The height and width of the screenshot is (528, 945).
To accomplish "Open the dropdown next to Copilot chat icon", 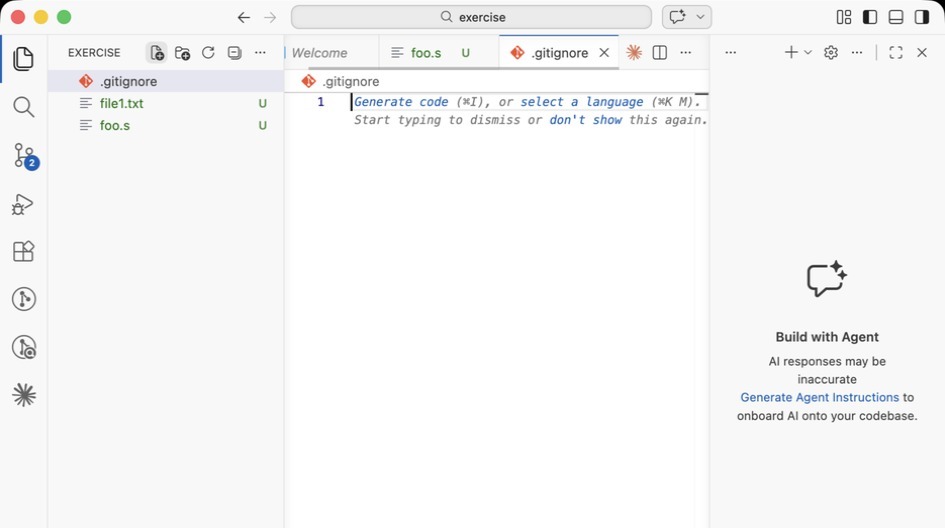I will pyautogui.click(x=701, y=17).
